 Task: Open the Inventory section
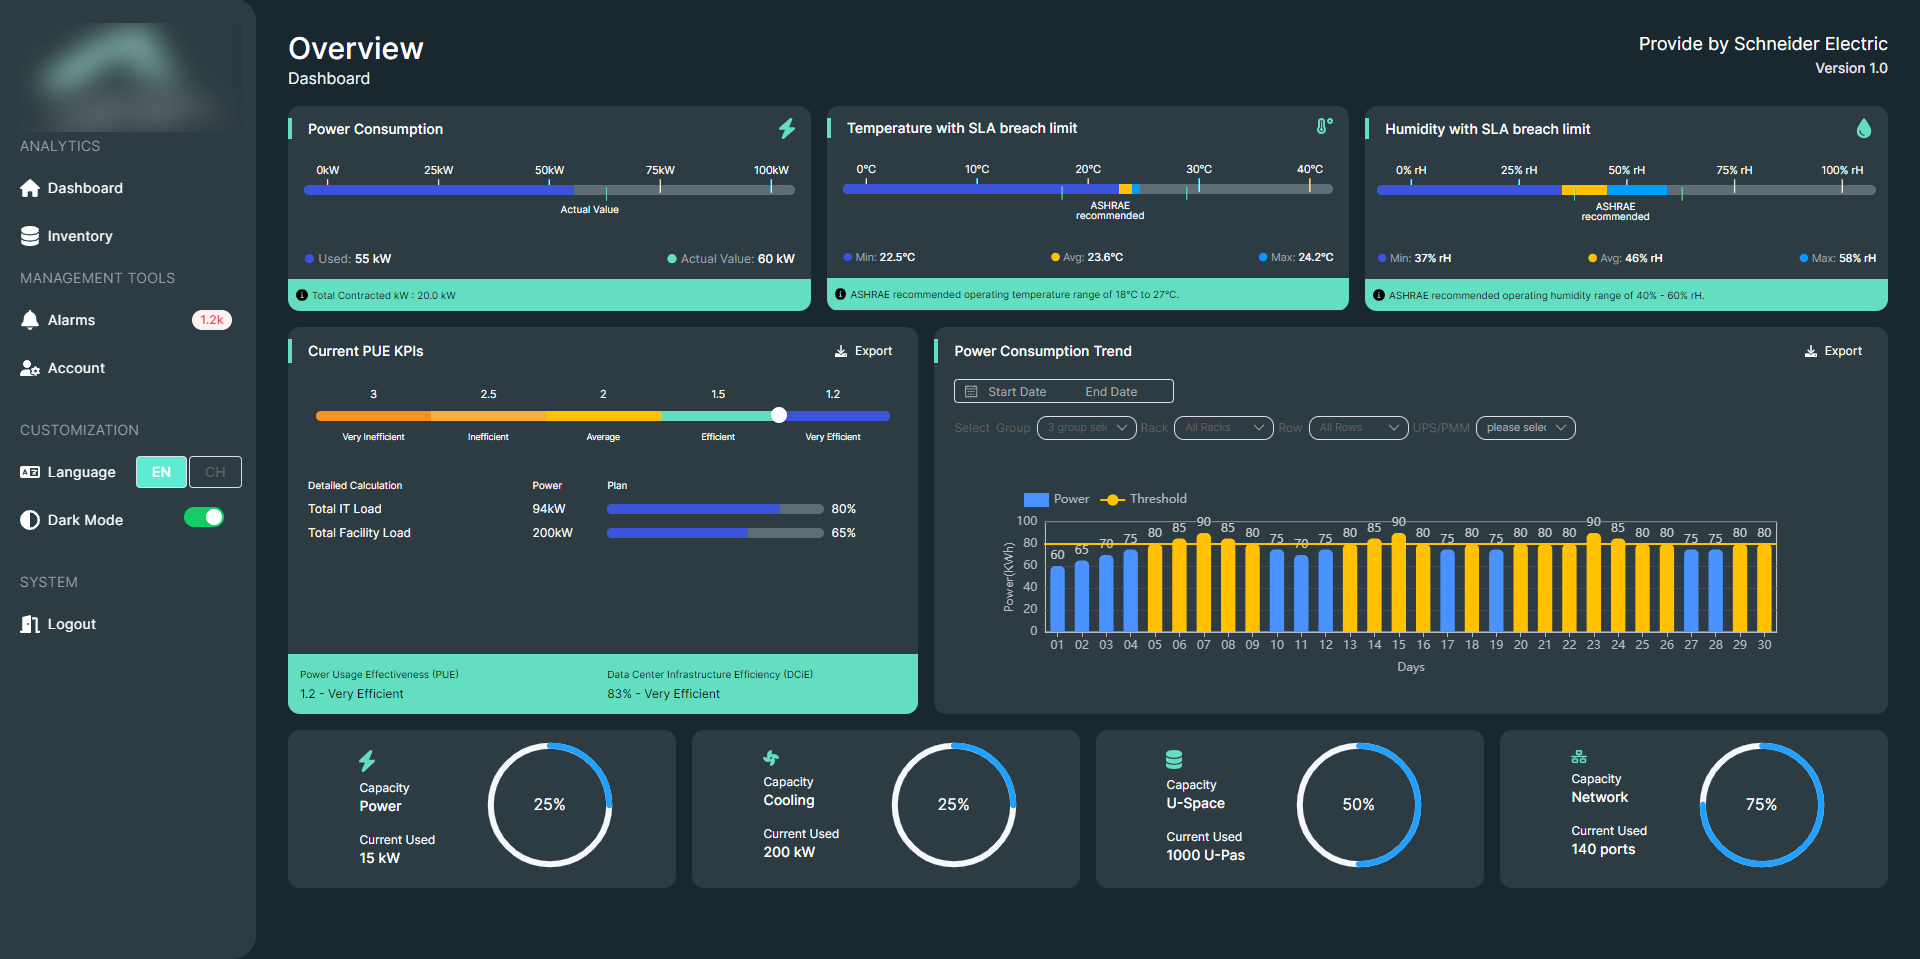pyautogui.click(x=79, y=236)
